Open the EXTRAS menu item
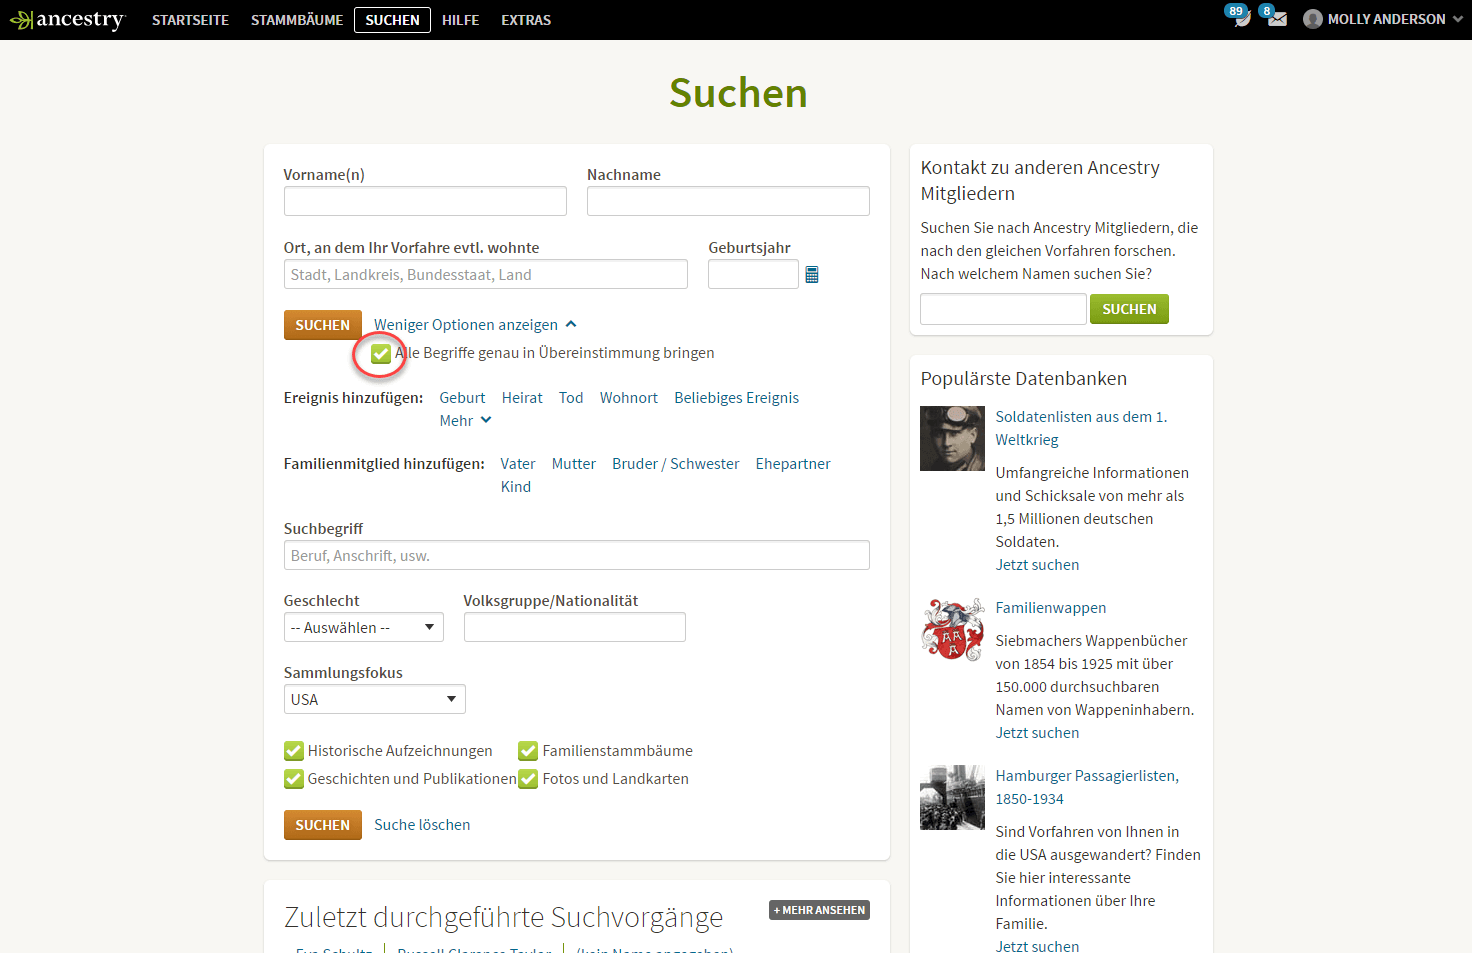This screenshot has height=953, width=1472. coord(526,20)
